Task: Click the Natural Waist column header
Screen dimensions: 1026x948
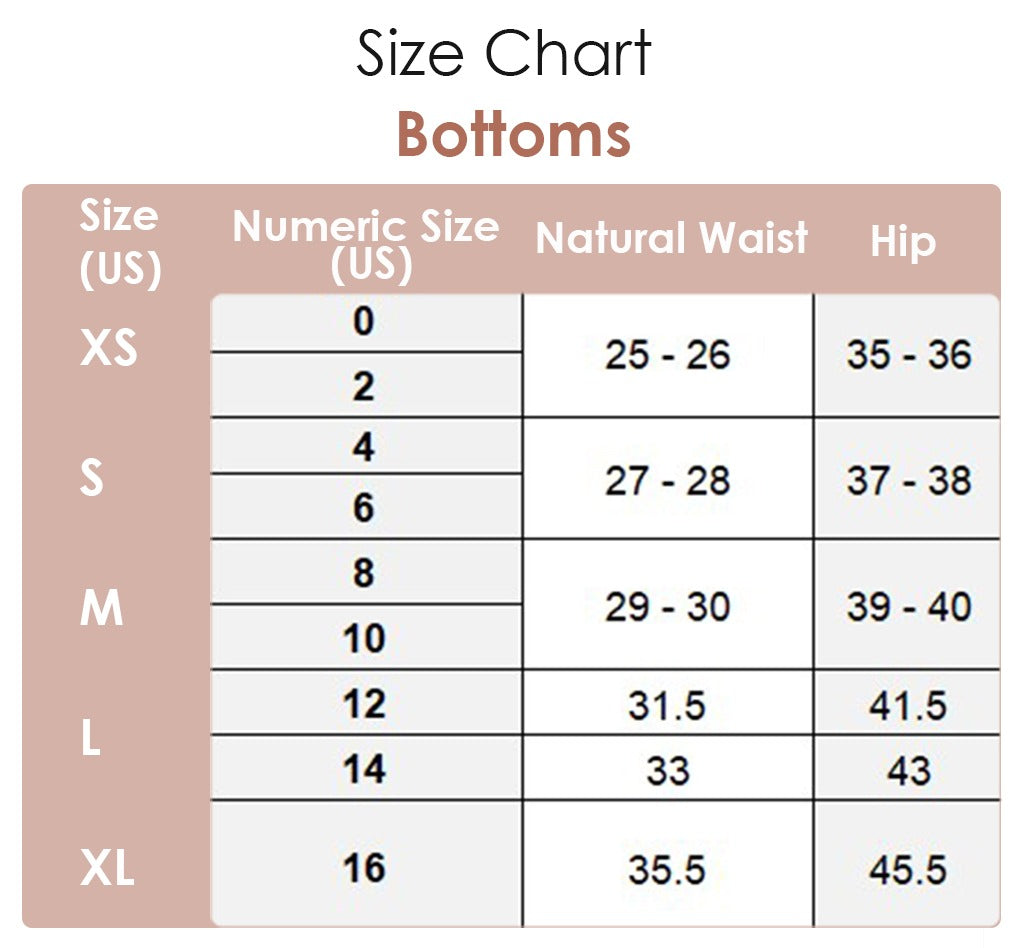Action: (x=671, y=239)
